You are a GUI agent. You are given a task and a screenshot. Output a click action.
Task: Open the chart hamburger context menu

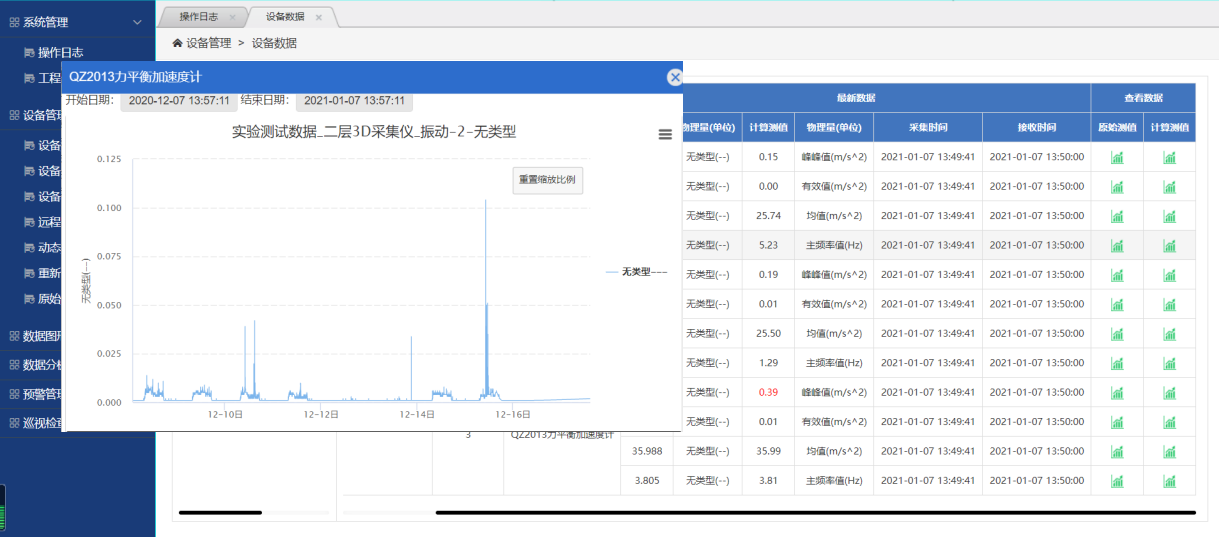tap(666, 134)
